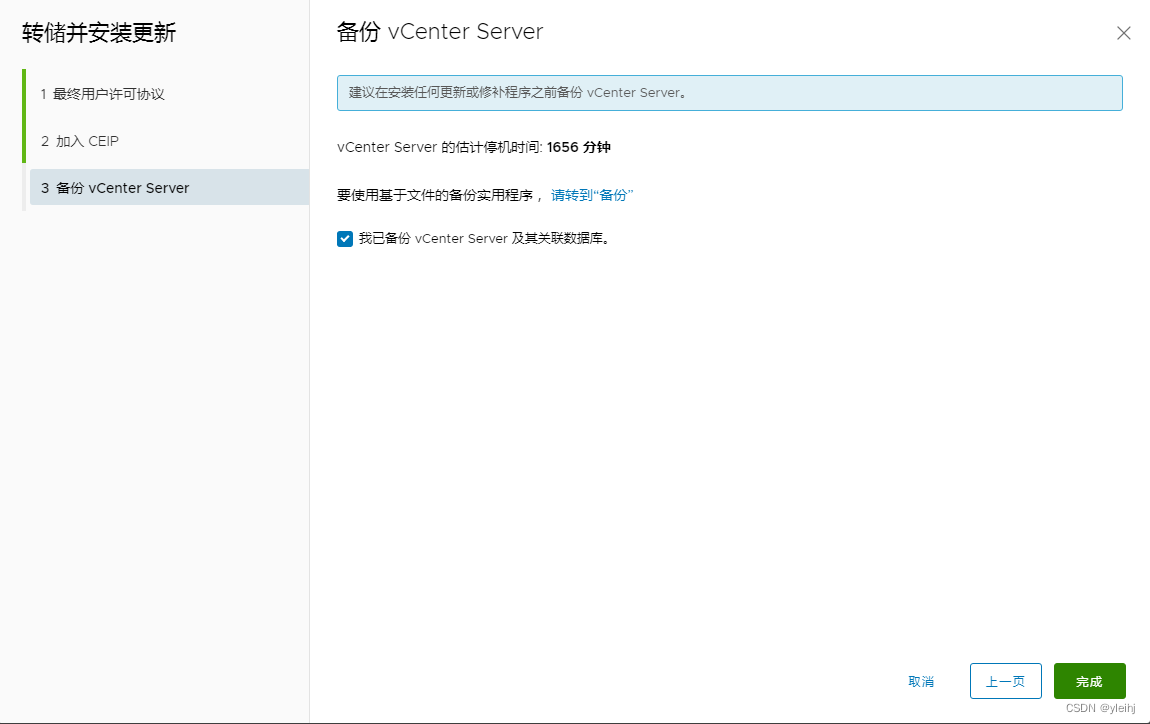Click the 完成 button
Viewport: 1150px width, 724px height.
[1089, 681]
